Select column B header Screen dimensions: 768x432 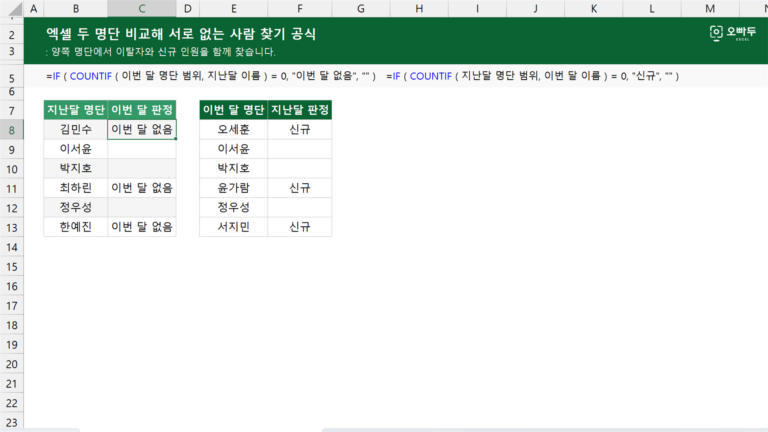click(x=75, y=8)
